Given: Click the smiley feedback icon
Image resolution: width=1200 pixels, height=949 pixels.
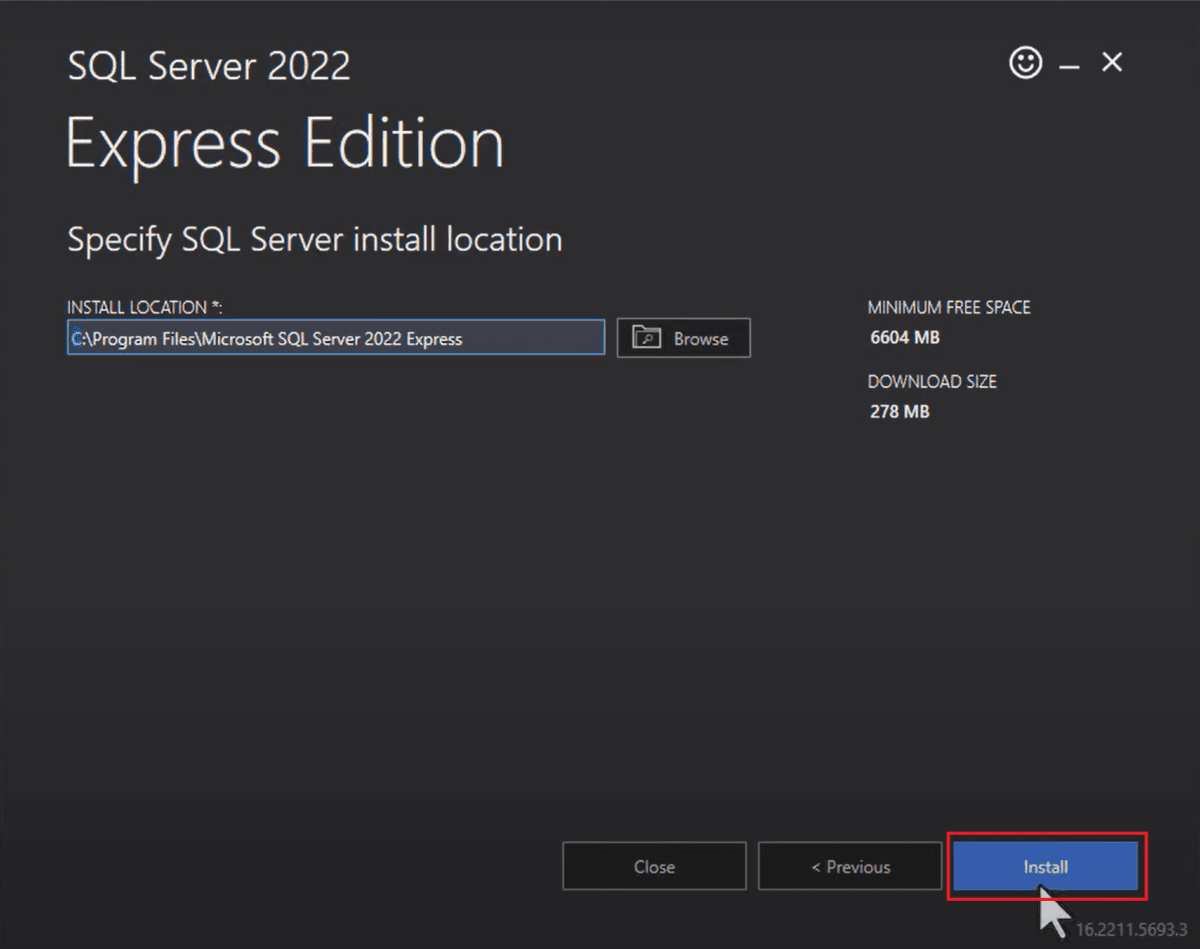Looking at the screenshot, I should pos(1025,64).
